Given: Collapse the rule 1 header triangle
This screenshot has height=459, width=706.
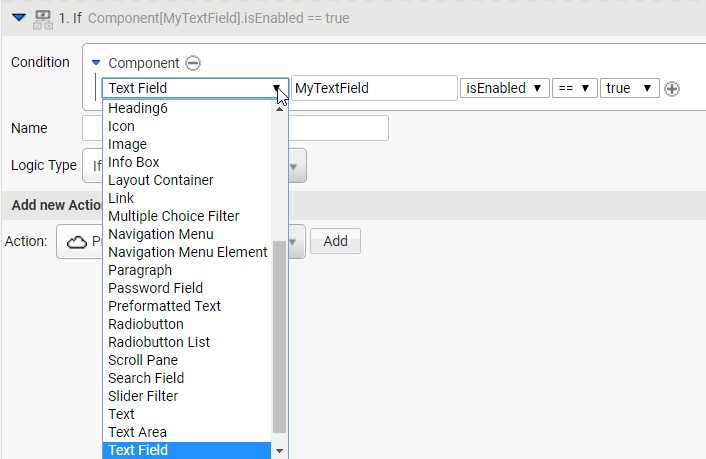Looking at the screenshot, I should point(19,18).
